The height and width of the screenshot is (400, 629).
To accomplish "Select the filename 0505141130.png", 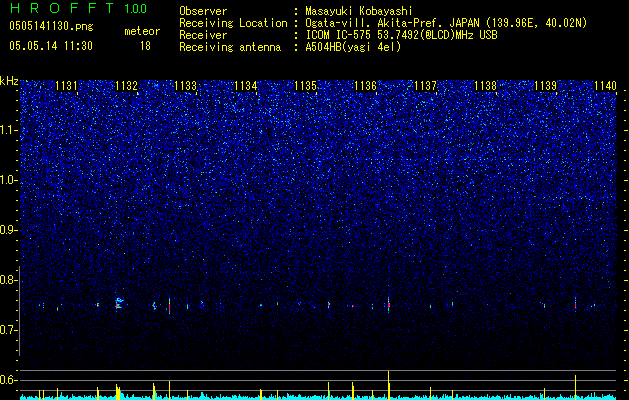I will tap(51, 26).
